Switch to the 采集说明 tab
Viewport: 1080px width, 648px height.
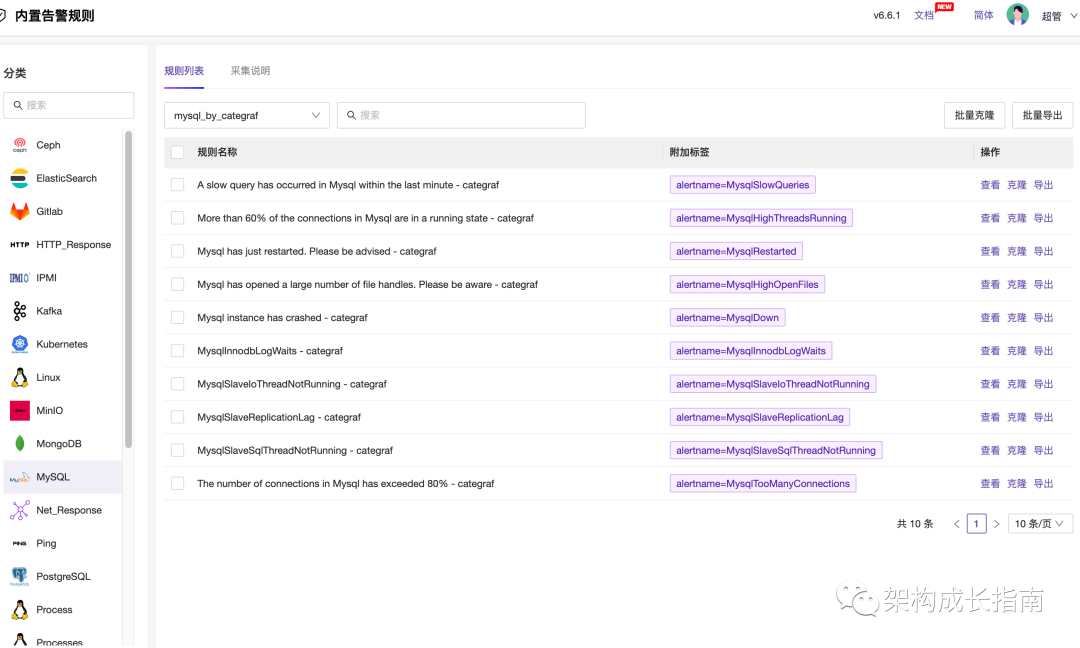[250, 71]
